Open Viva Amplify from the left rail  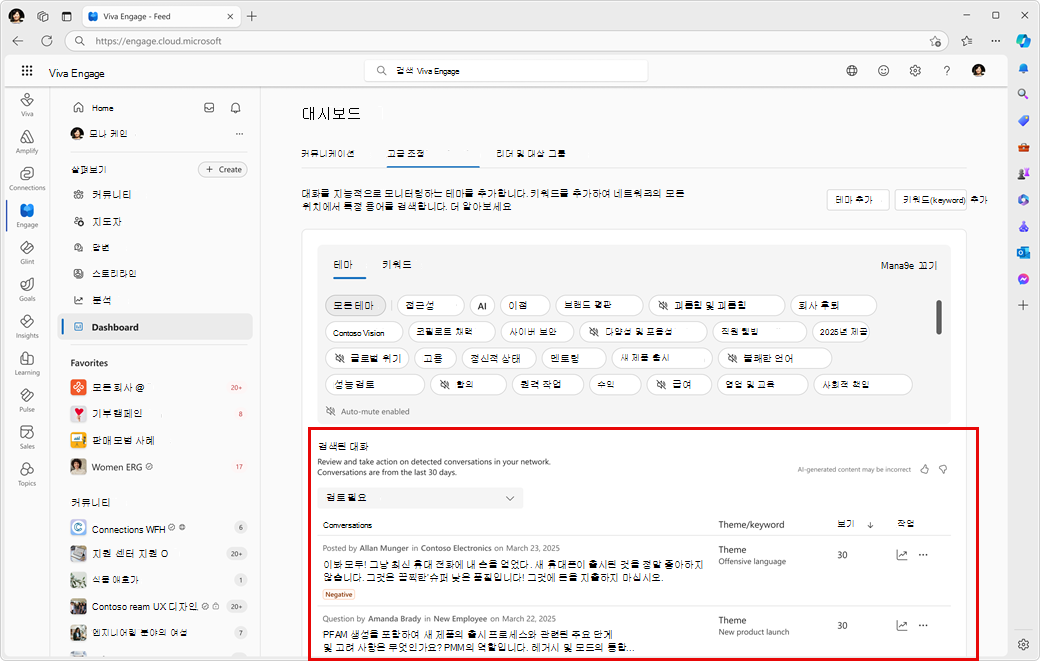tap(27, 138)
